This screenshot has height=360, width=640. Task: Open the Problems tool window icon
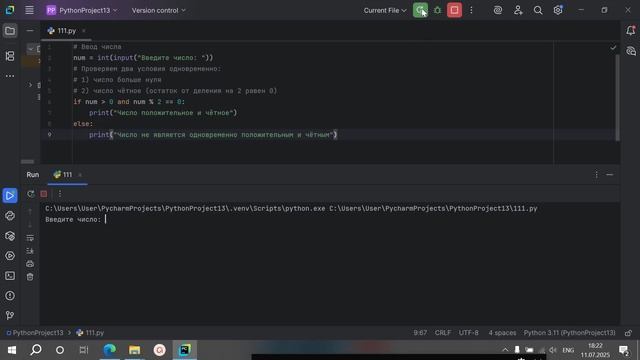10,296
